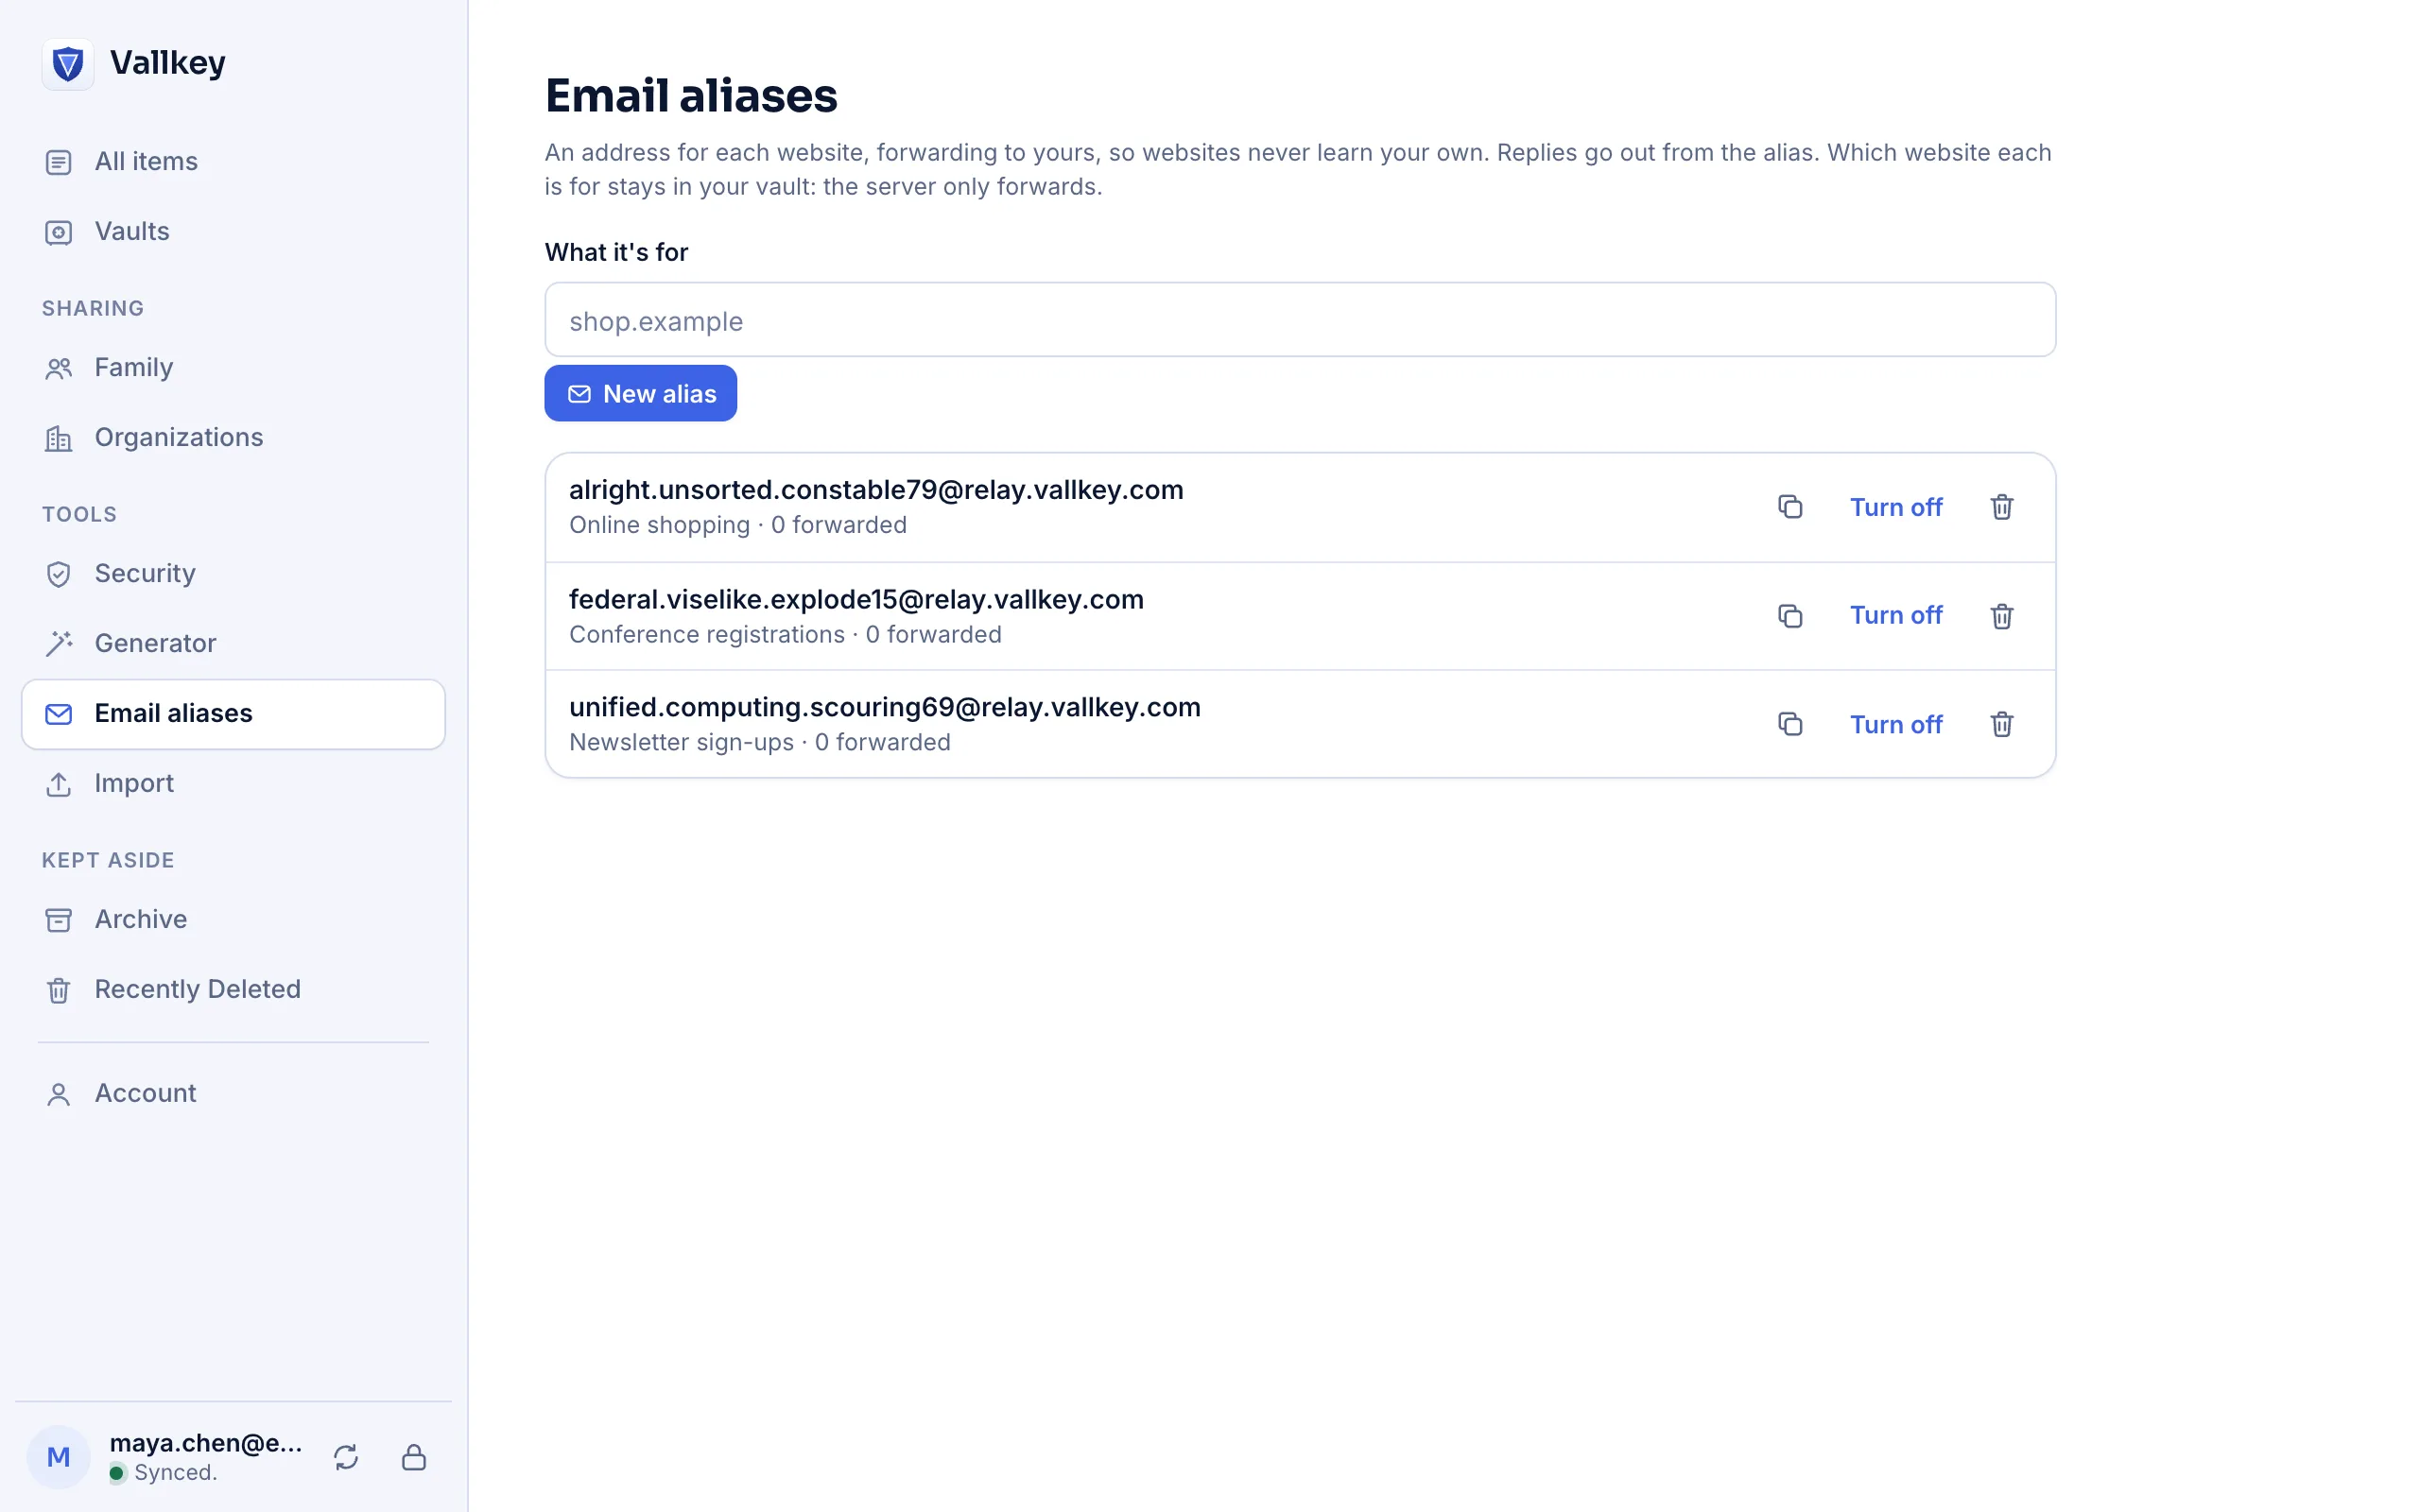Copy the alright.unsorted.constable79 alias address
Screen dimensions: 2420x1512
[1790, 507]
